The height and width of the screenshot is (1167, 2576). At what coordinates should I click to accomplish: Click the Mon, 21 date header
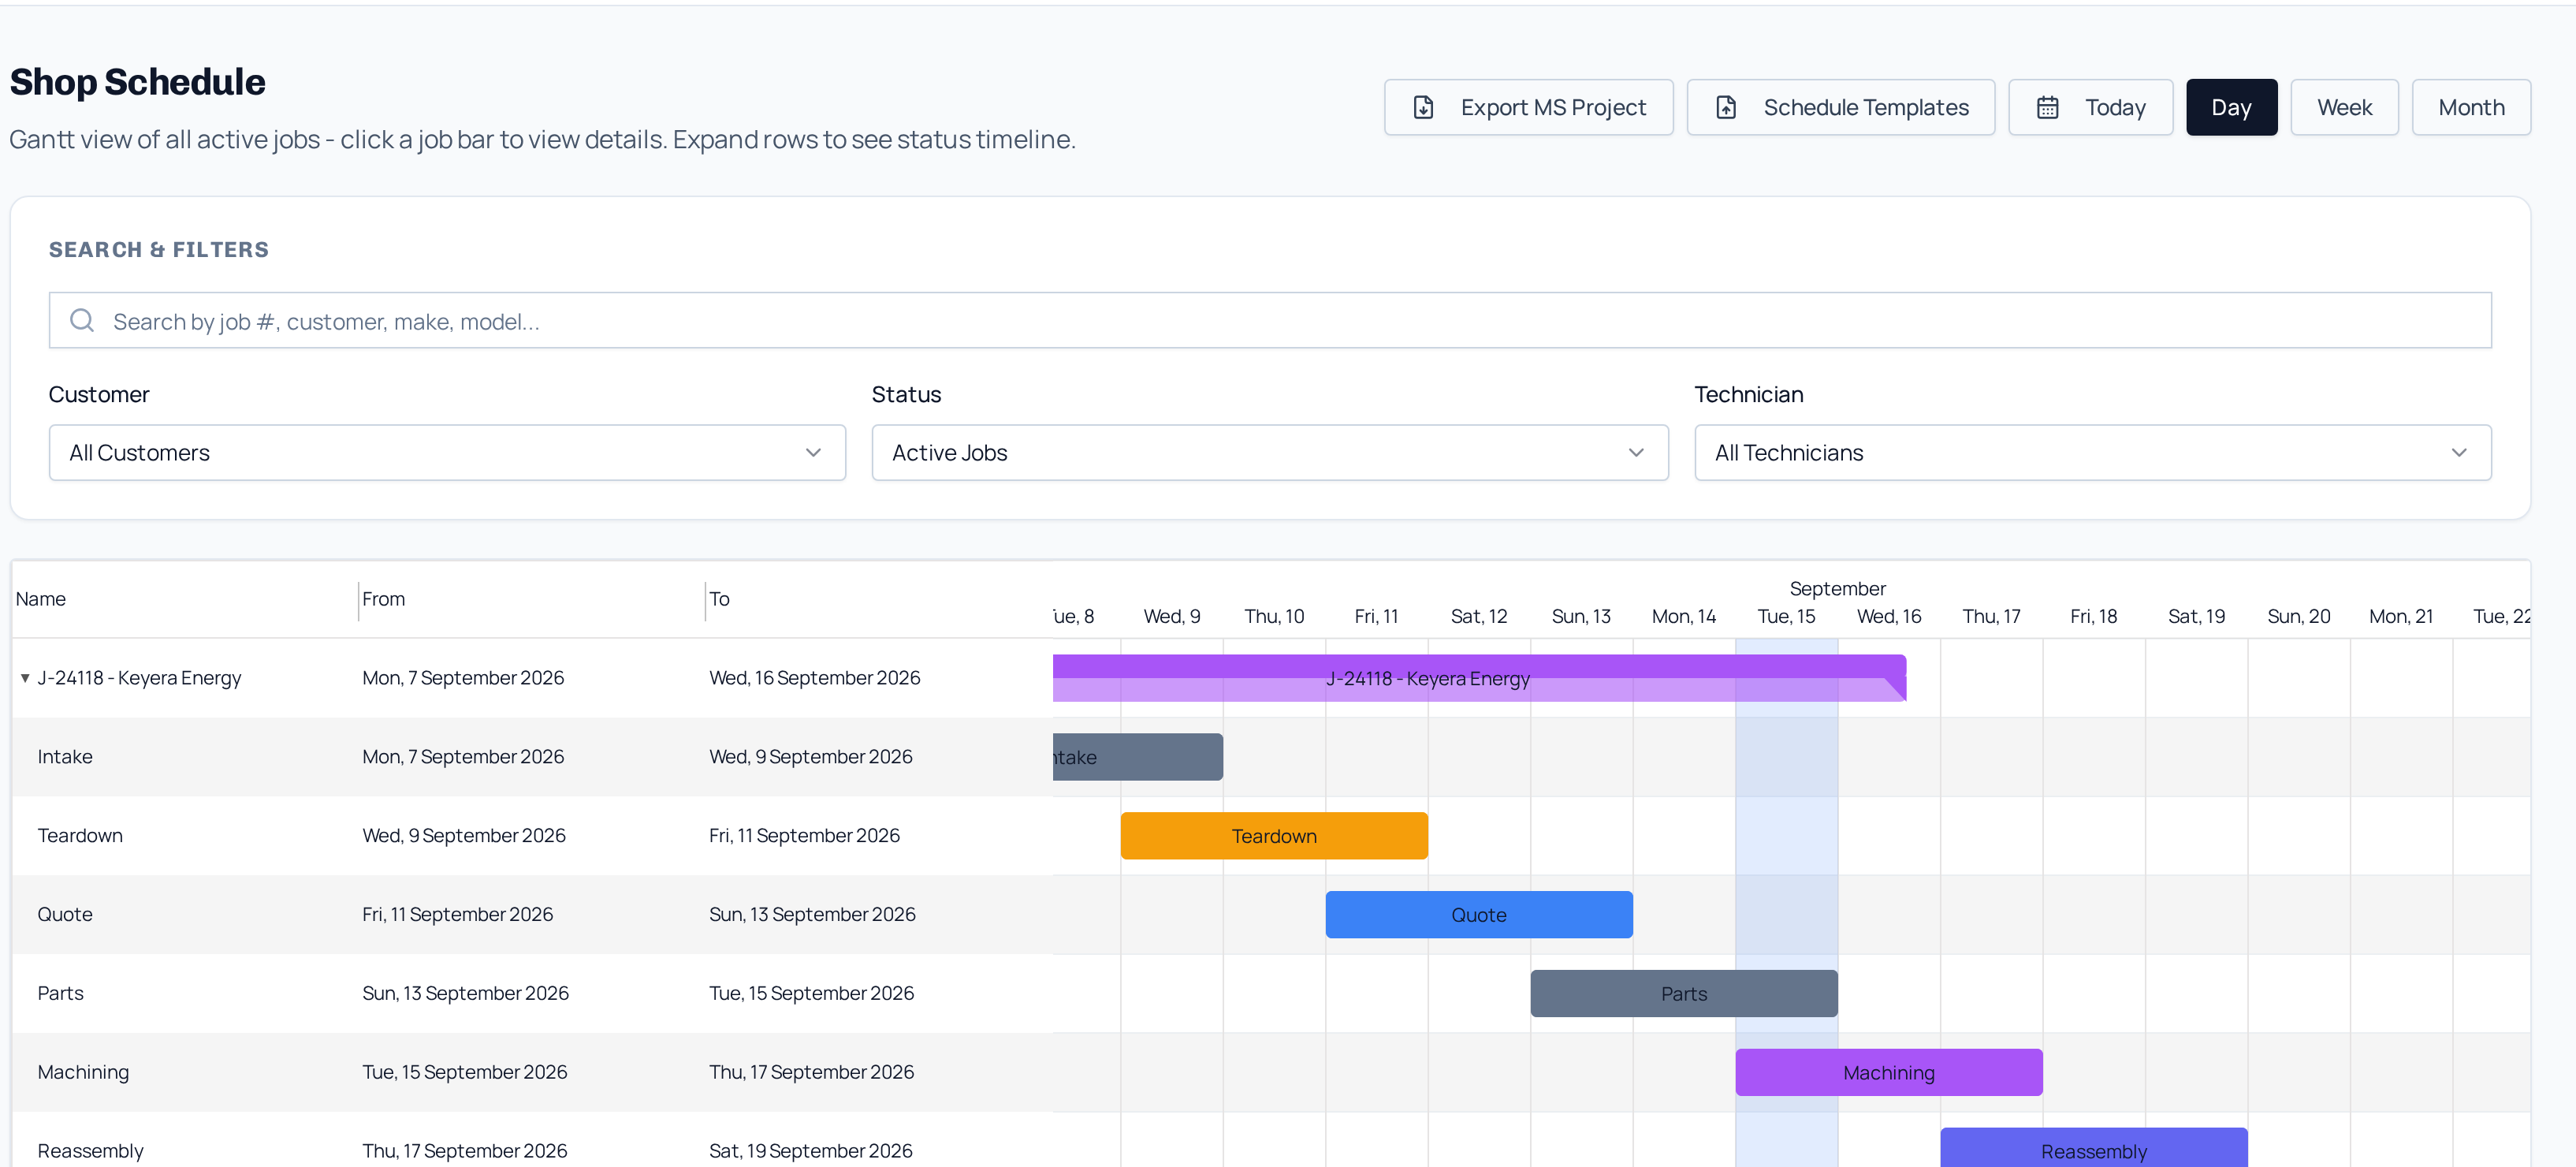2401,616
